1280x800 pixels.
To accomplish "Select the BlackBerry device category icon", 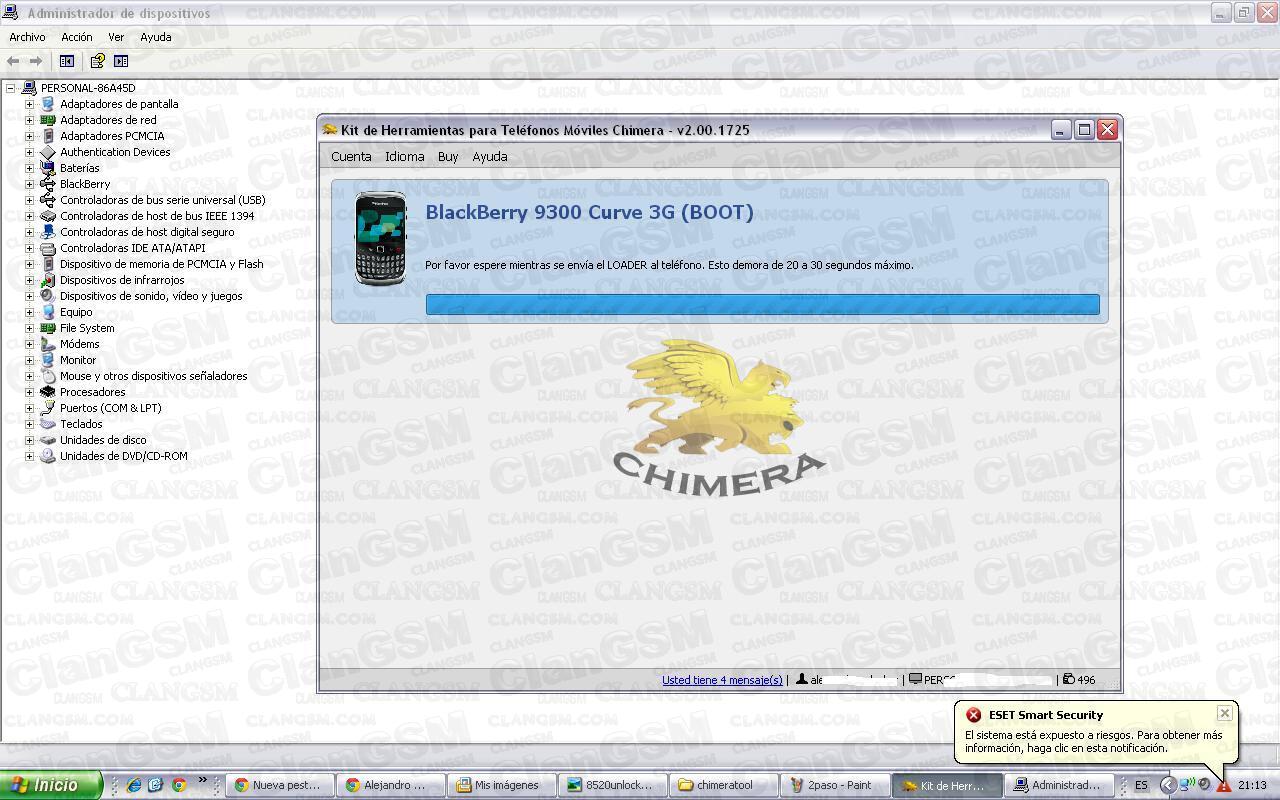I will point(47,184).
